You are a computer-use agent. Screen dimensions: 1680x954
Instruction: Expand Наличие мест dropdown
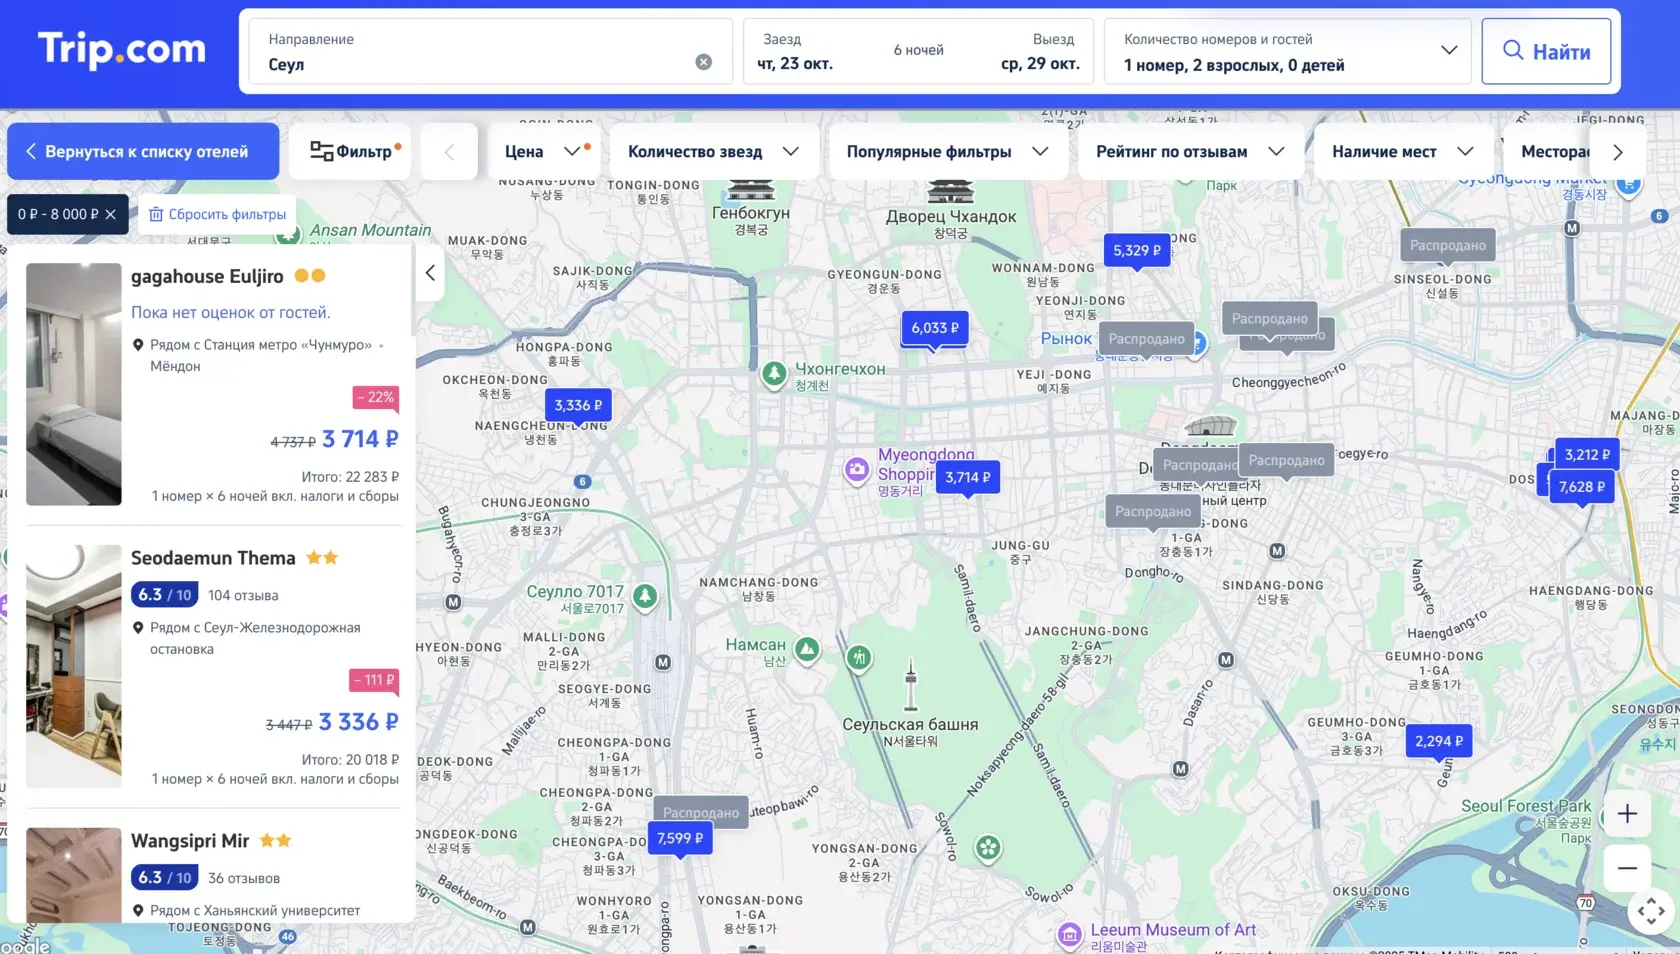click(x=1403, y=152)
